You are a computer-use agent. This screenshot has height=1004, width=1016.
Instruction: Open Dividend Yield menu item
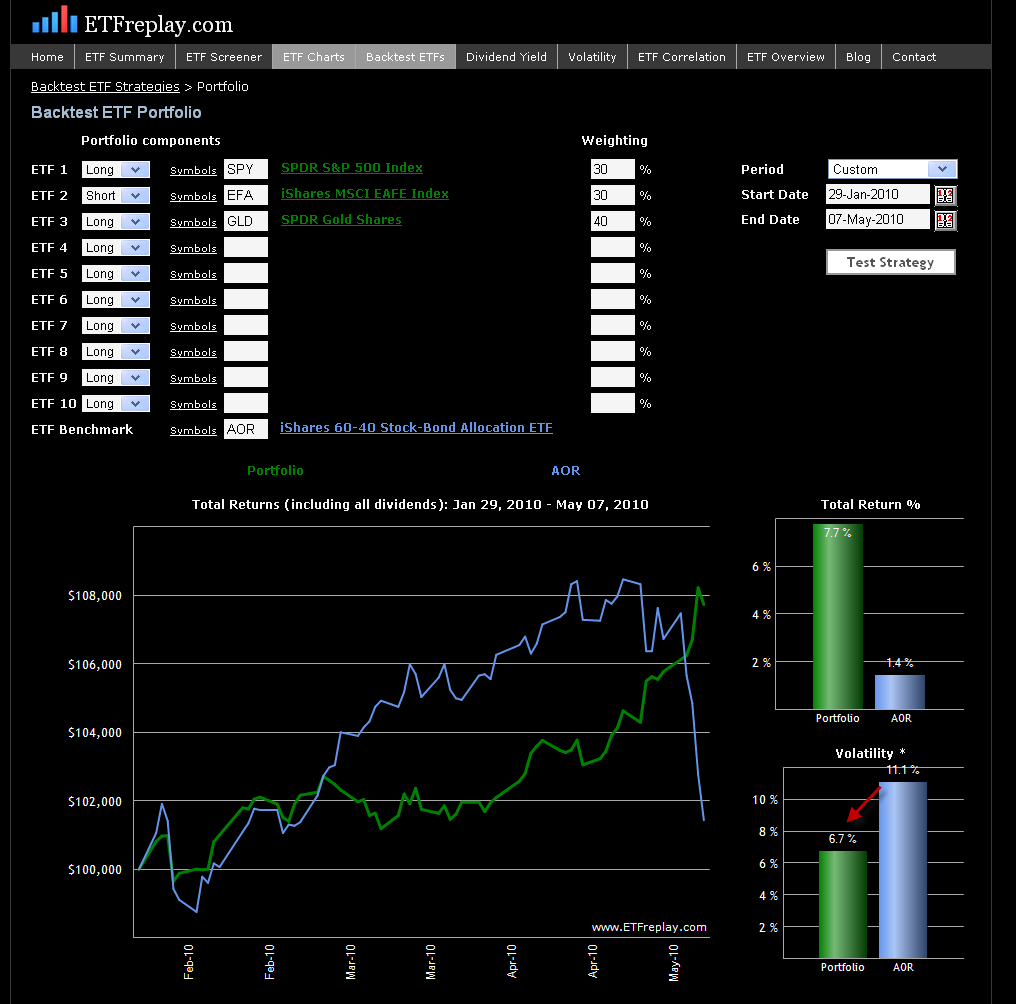506,57
